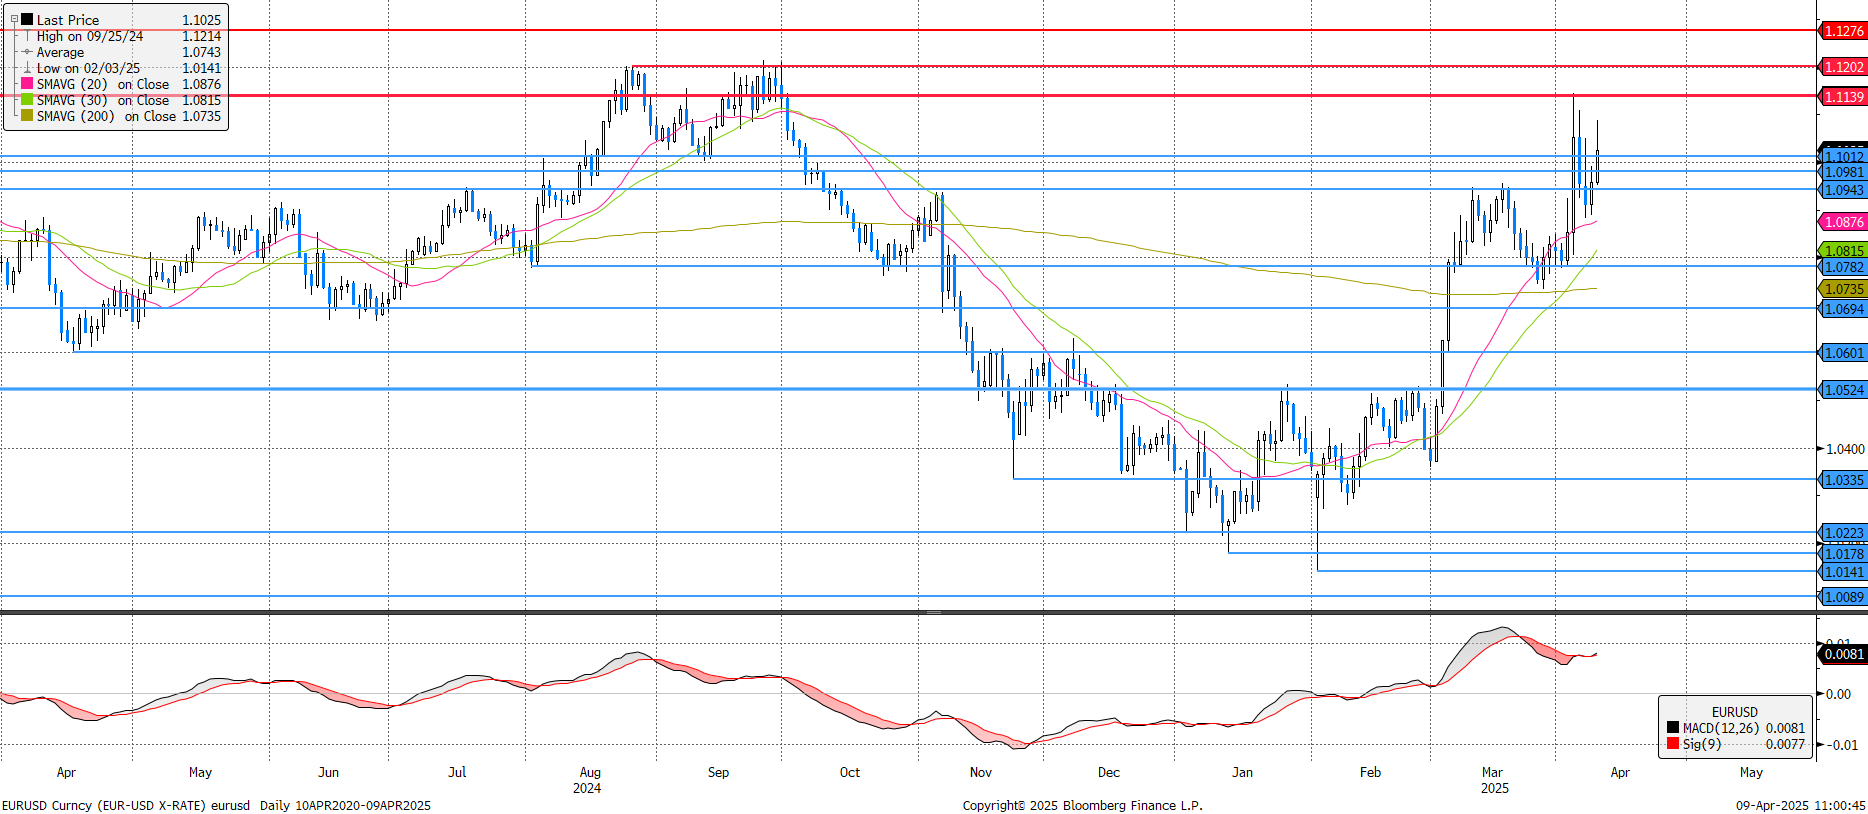Screen dimensions: 1868x814
Task: Click the Jul month label on time axis
Action: (x=457, y=772)
